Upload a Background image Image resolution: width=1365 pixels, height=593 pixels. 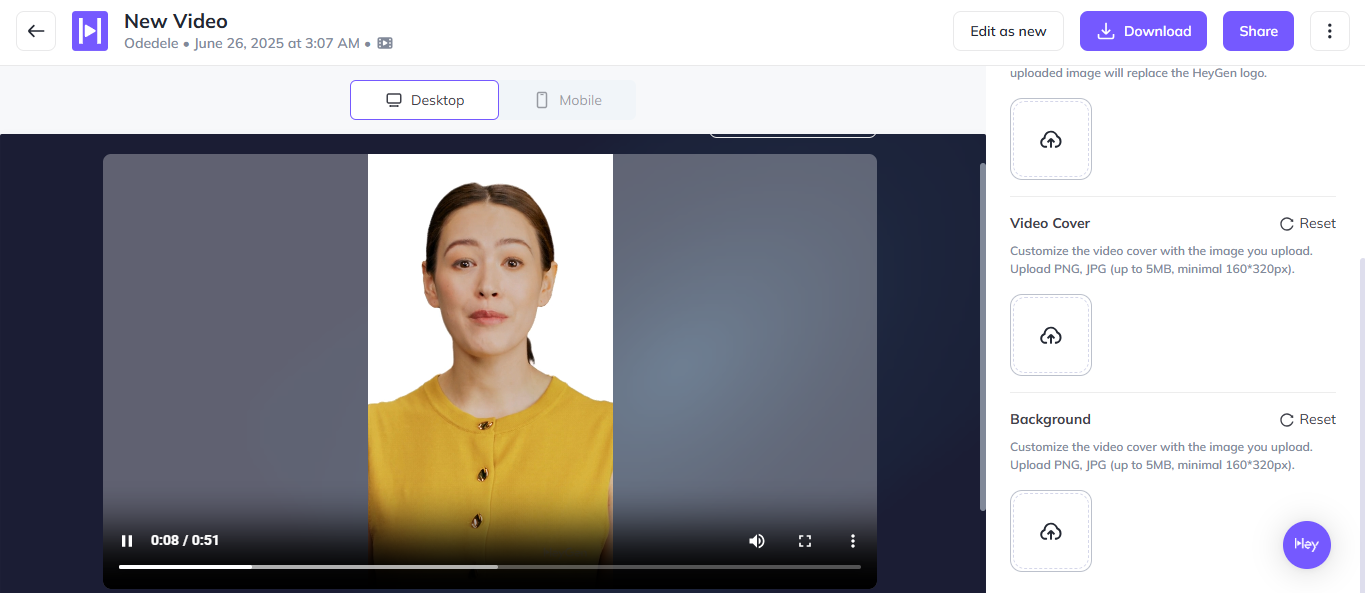[x=1051, y=531]
